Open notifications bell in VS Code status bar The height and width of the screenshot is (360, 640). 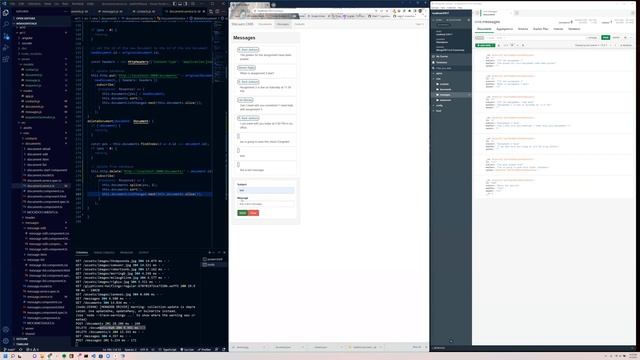tap(224, 350)
